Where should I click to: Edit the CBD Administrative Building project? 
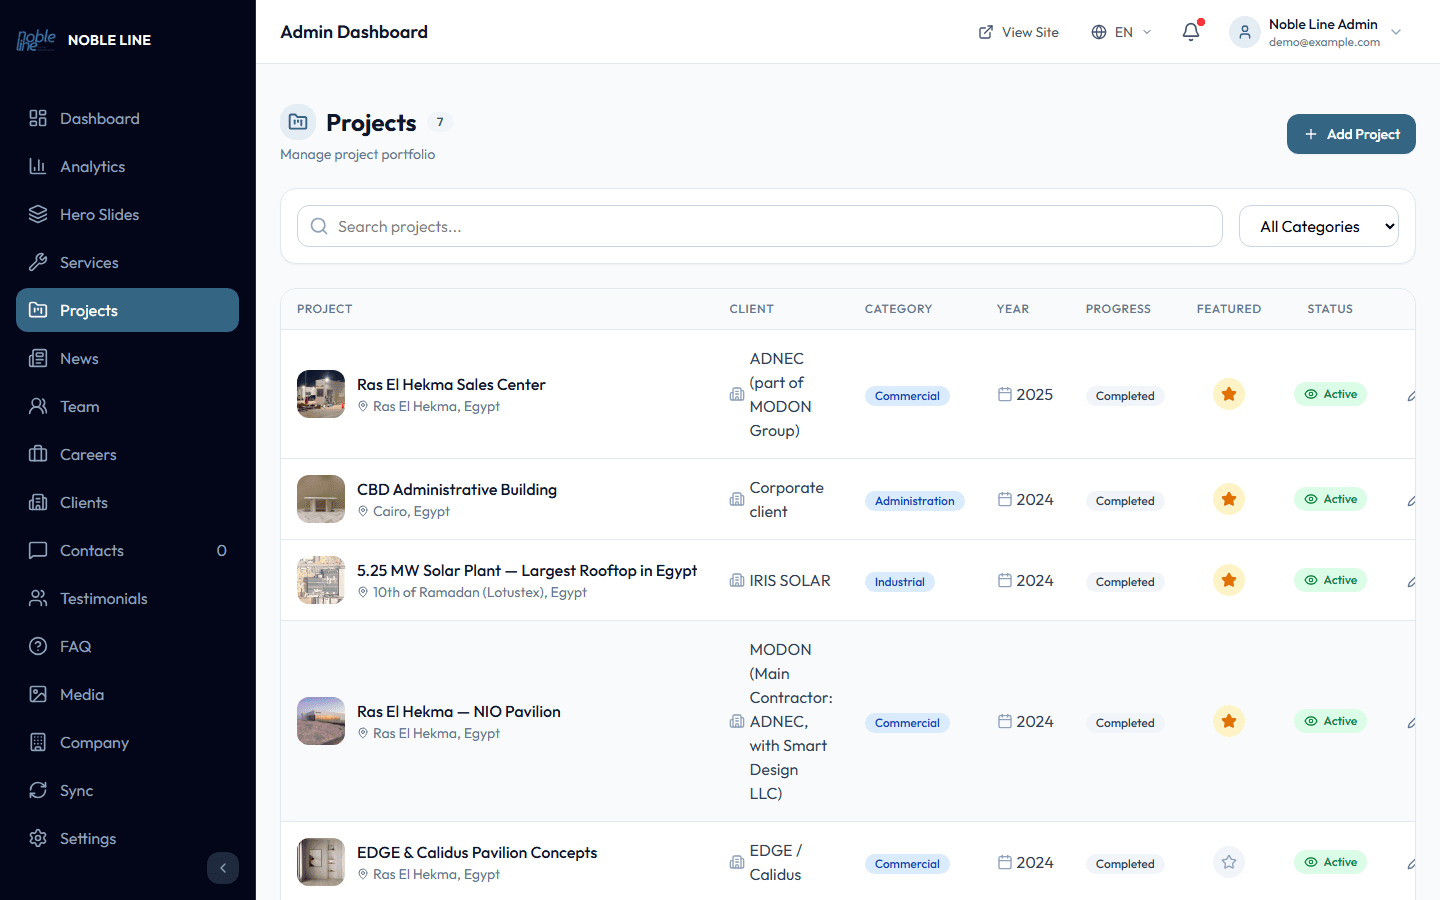[x=1411, y=501]
